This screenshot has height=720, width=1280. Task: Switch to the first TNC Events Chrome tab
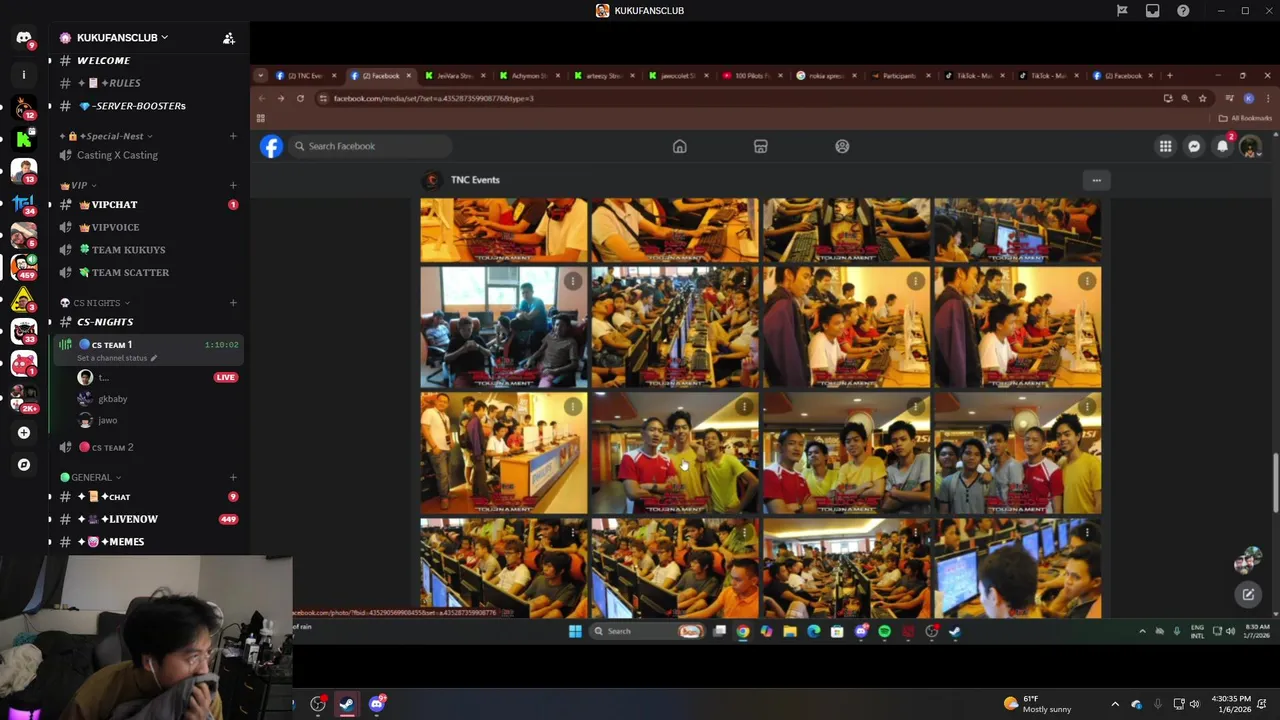305,76
